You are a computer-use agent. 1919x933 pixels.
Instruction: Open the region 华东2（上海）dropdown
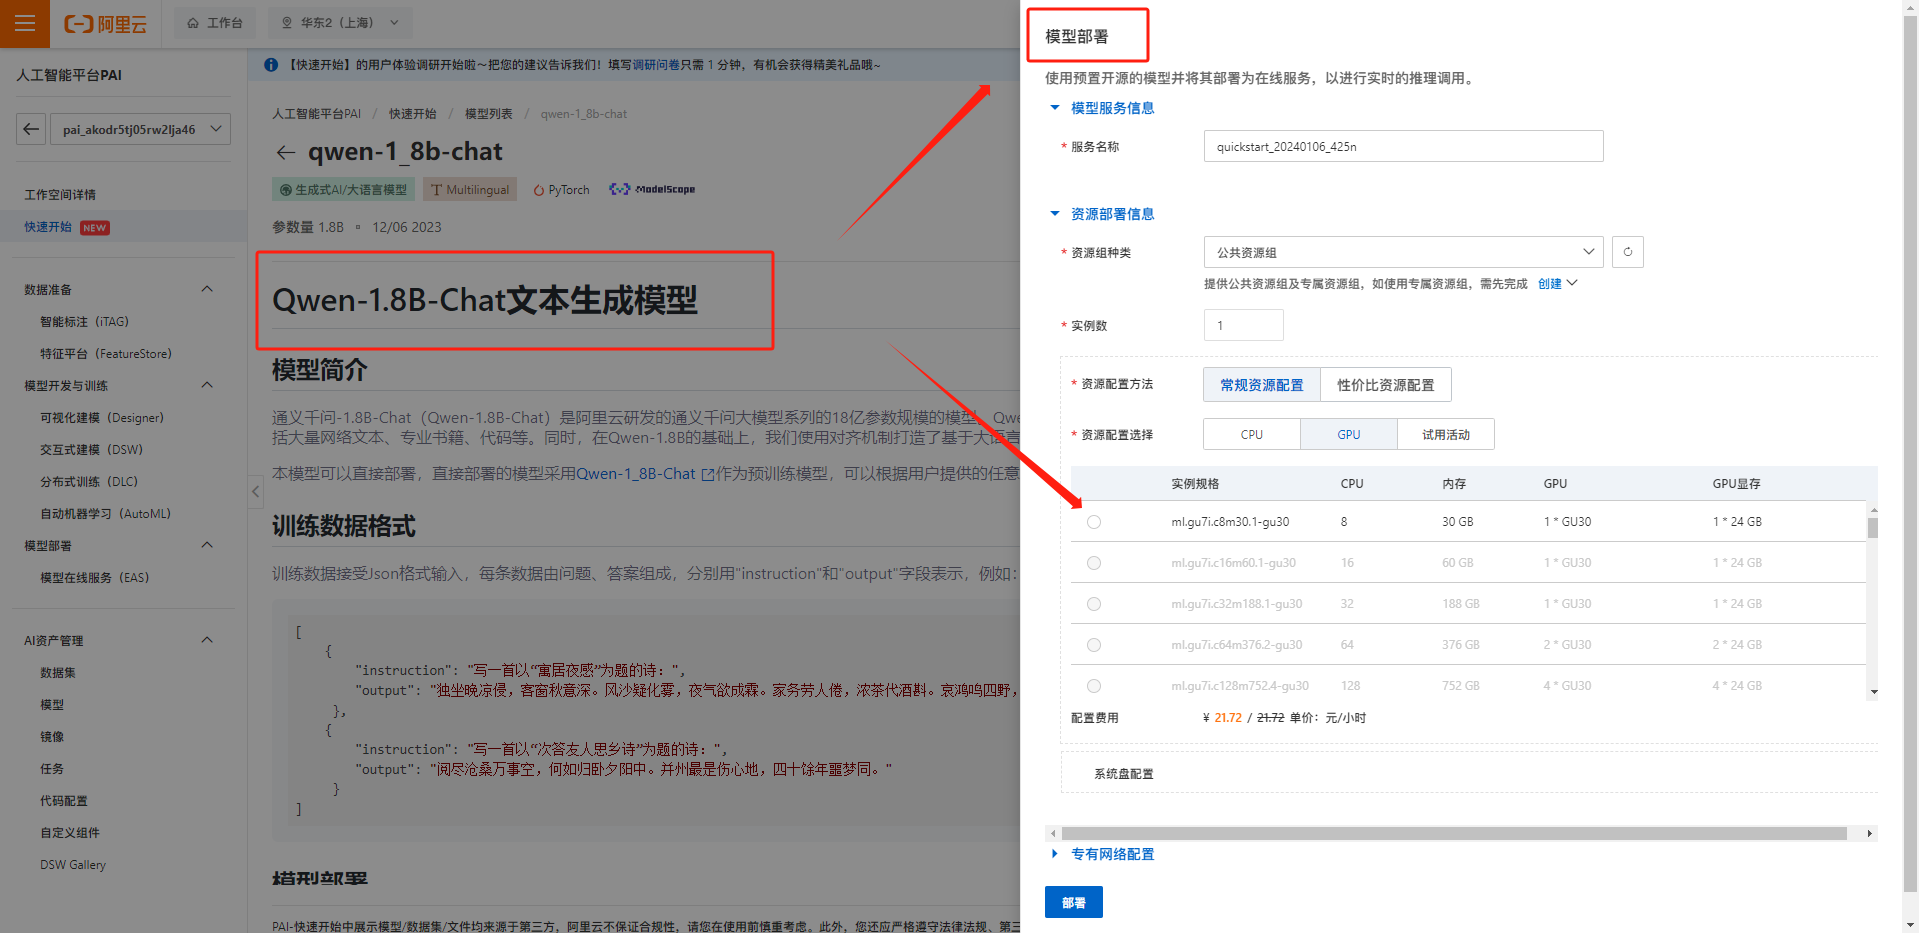click(x=341, y=23)
